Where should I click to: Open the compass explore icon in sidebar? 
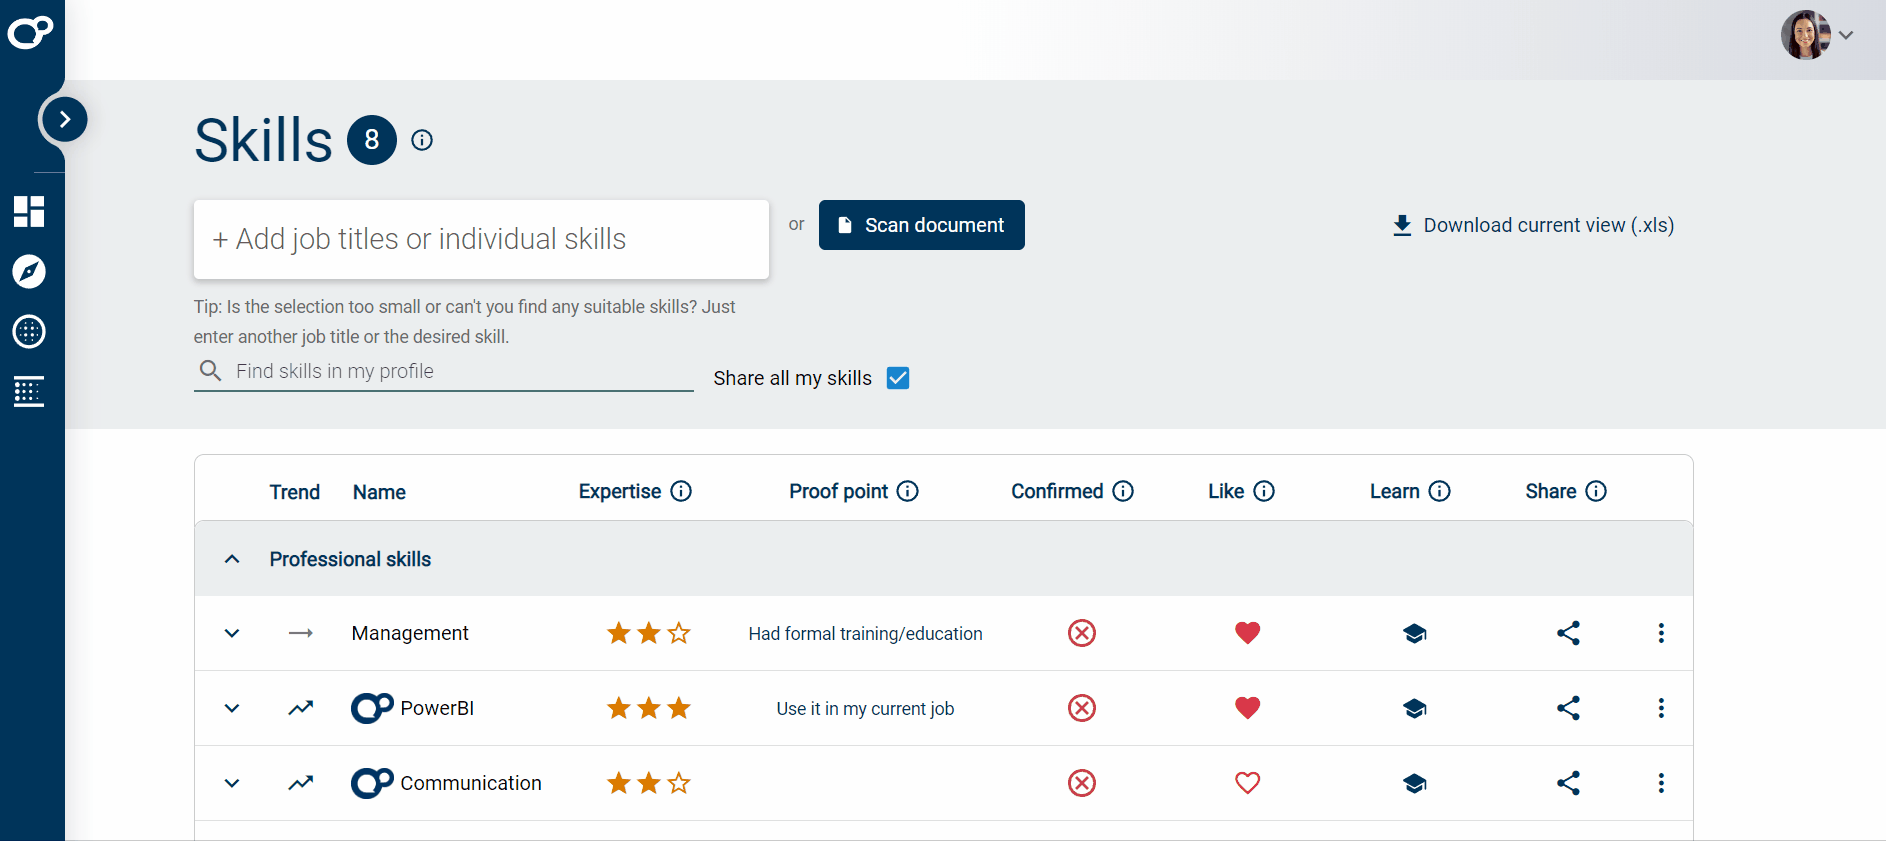29,272
